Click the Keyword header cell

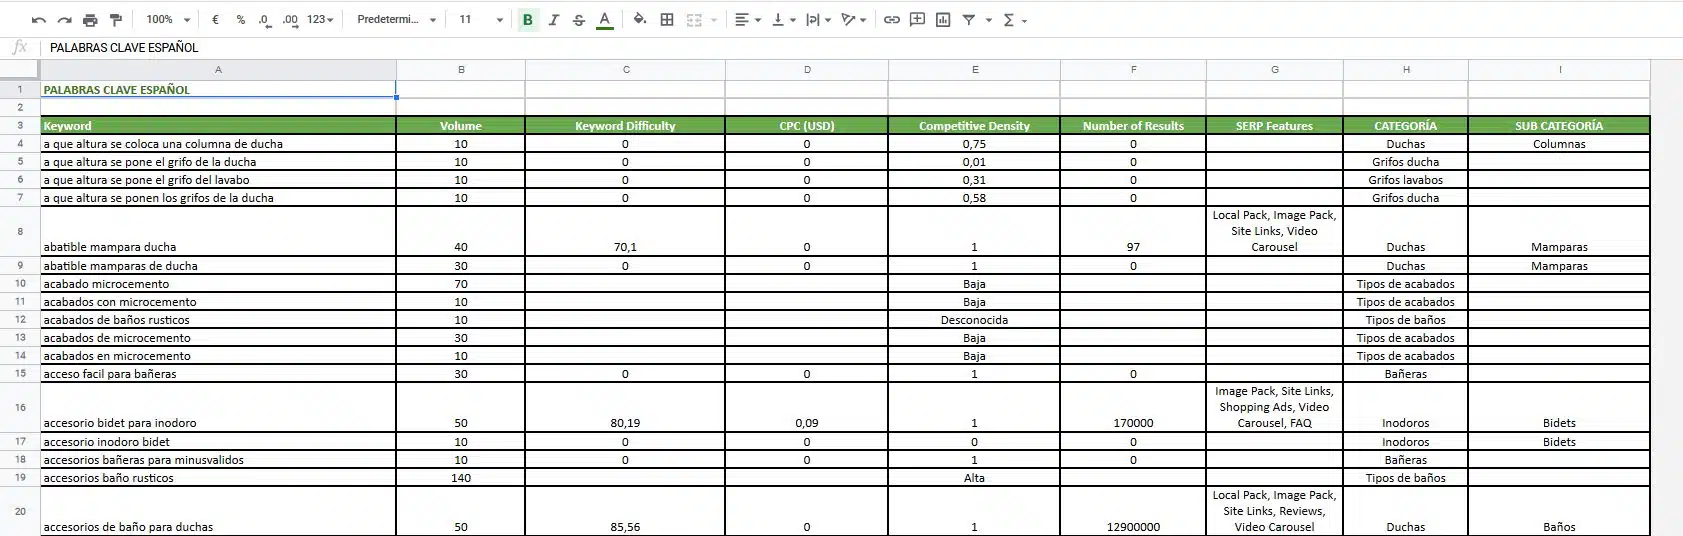coord(218,126)
